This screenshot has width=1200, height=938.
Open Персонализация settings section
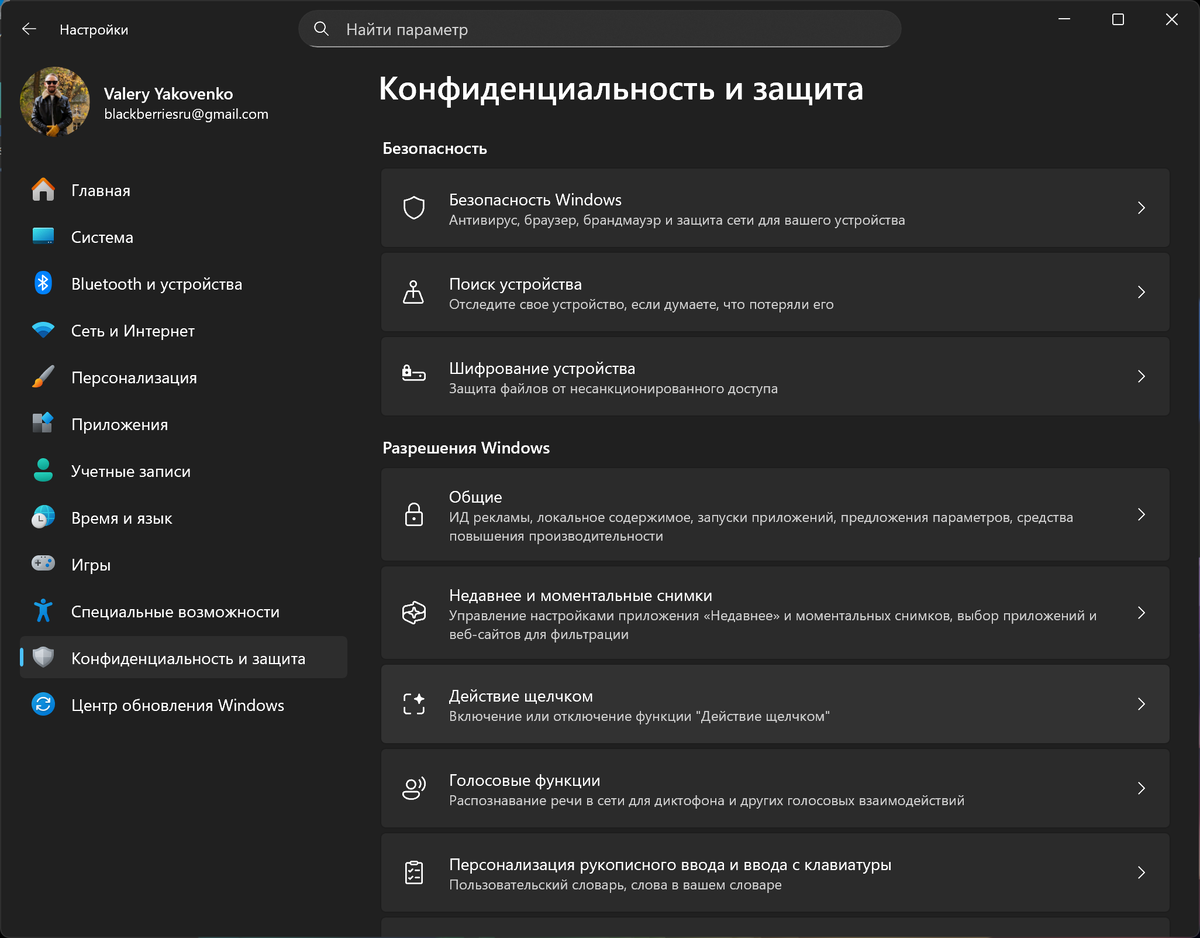click(184, 377)
